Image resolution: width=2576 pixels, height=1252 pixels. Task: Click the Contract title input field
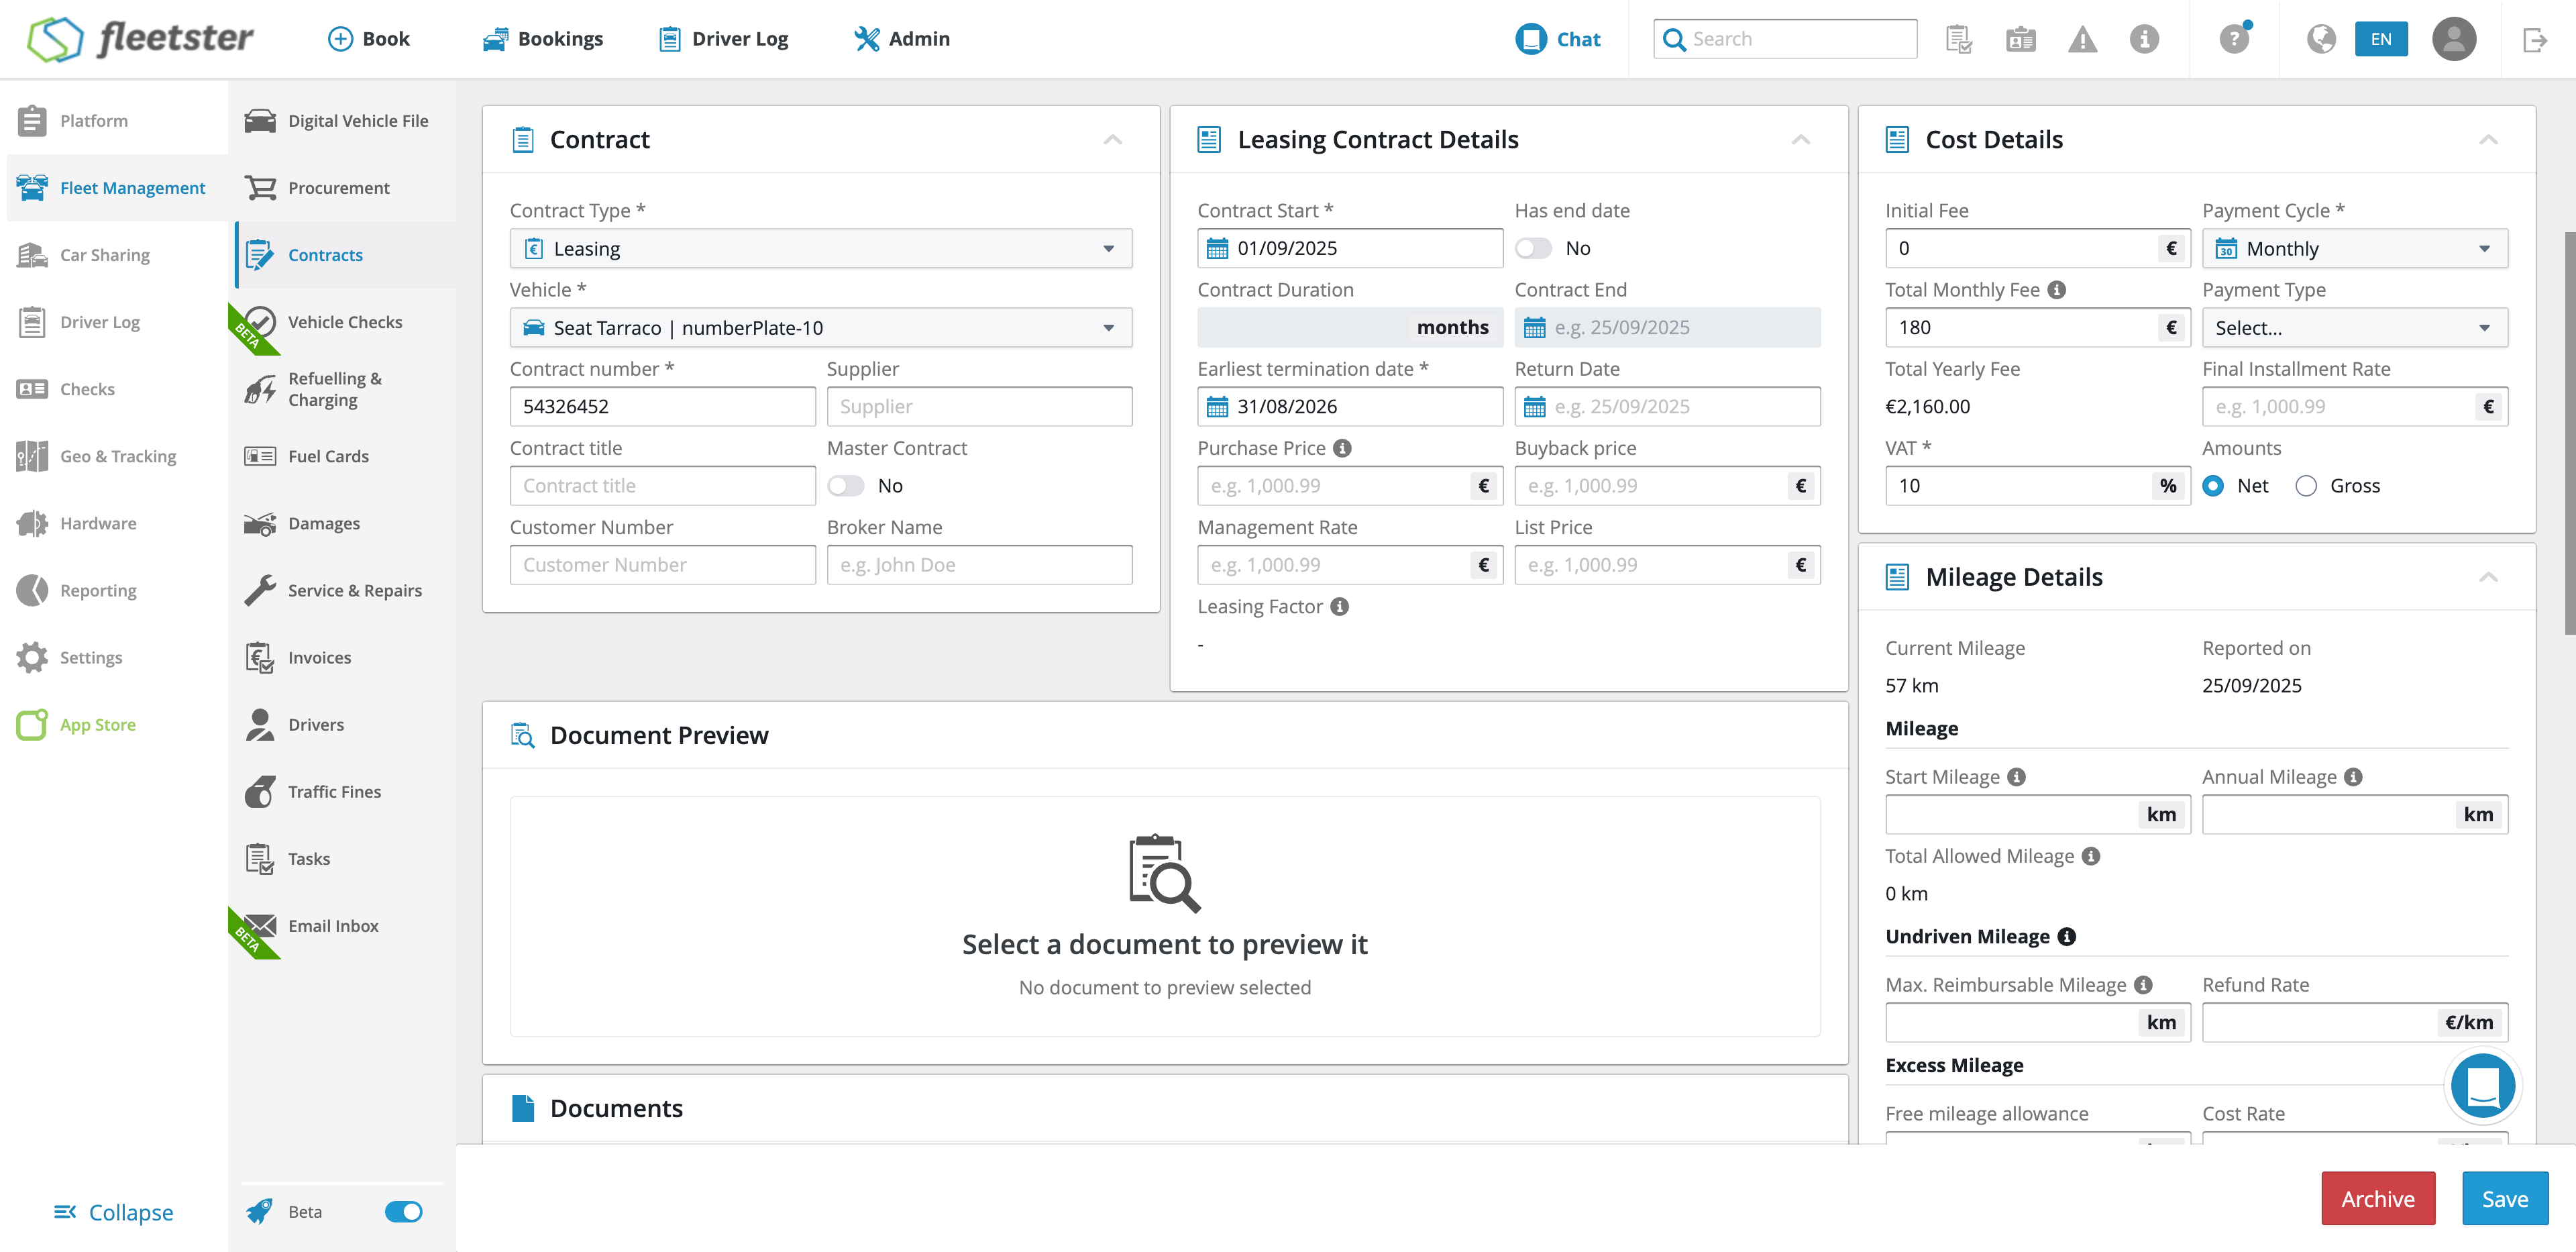[662, 486]
